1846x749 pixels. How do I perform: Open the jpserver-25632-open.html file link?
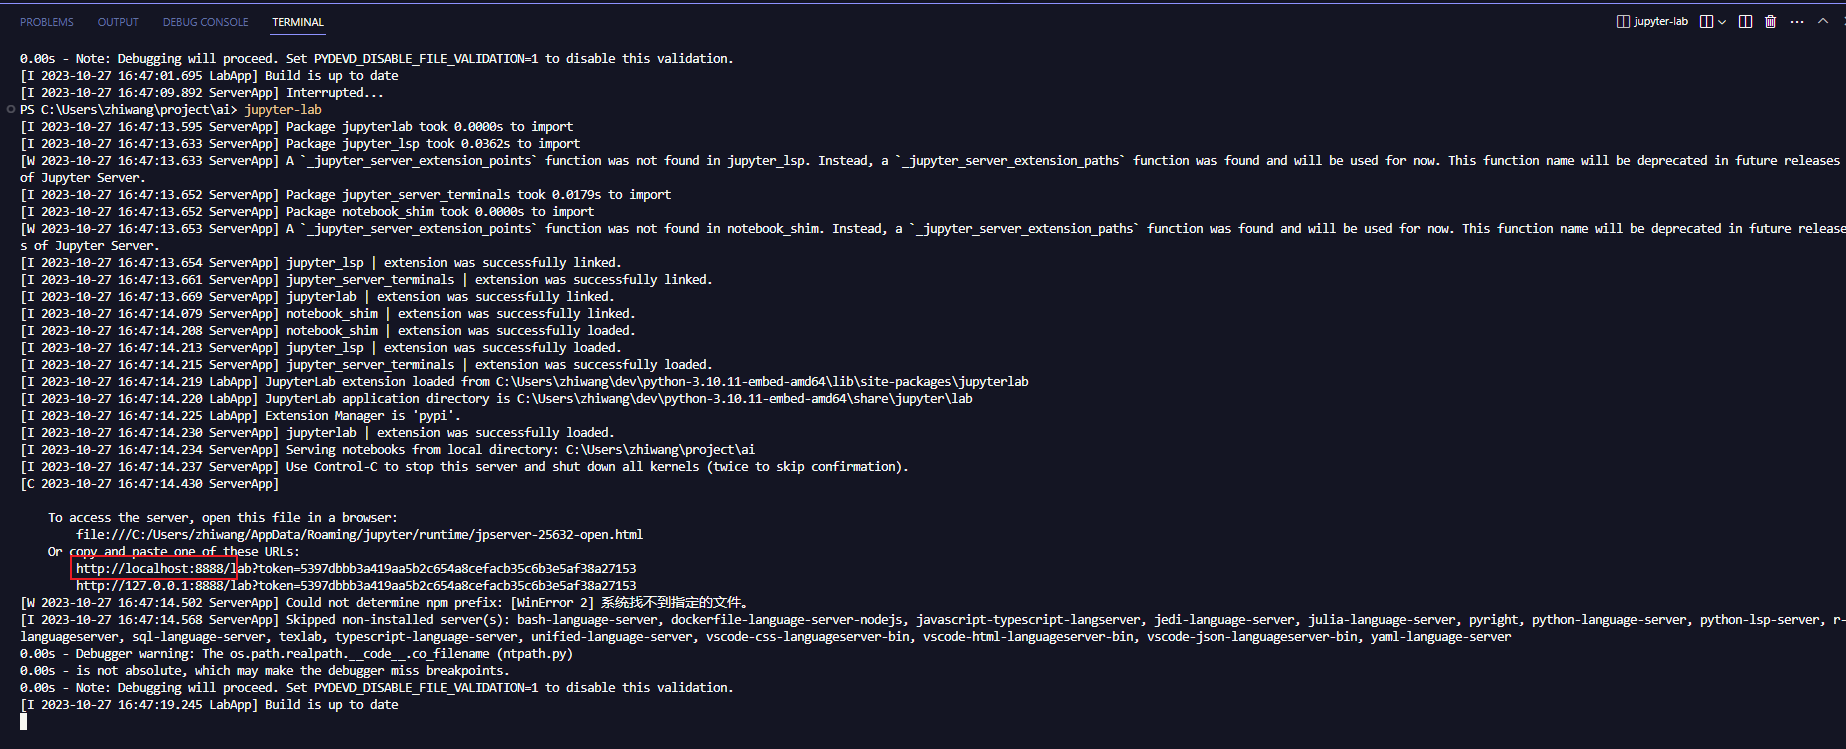(x=359, y=534)
